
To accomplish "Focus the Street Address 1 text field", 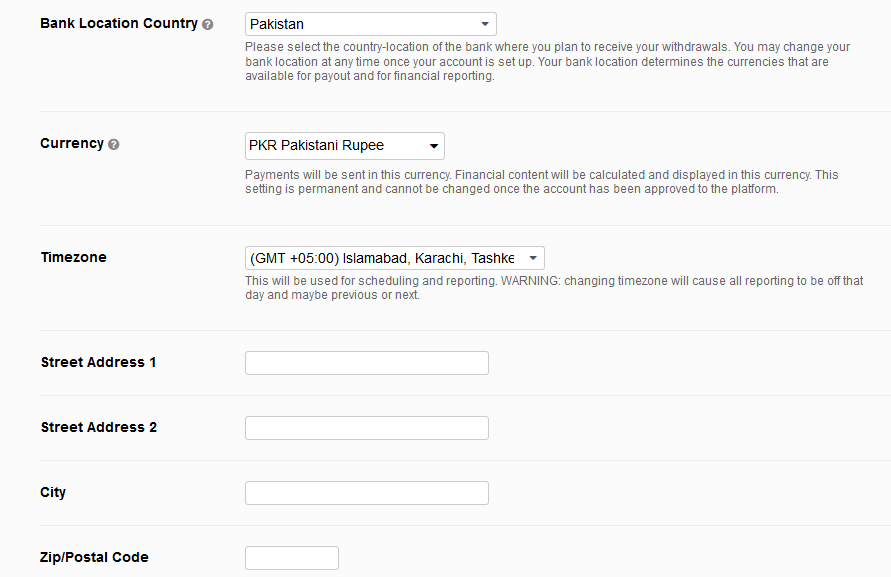I will pyautogui.click(x=367, y=363).
